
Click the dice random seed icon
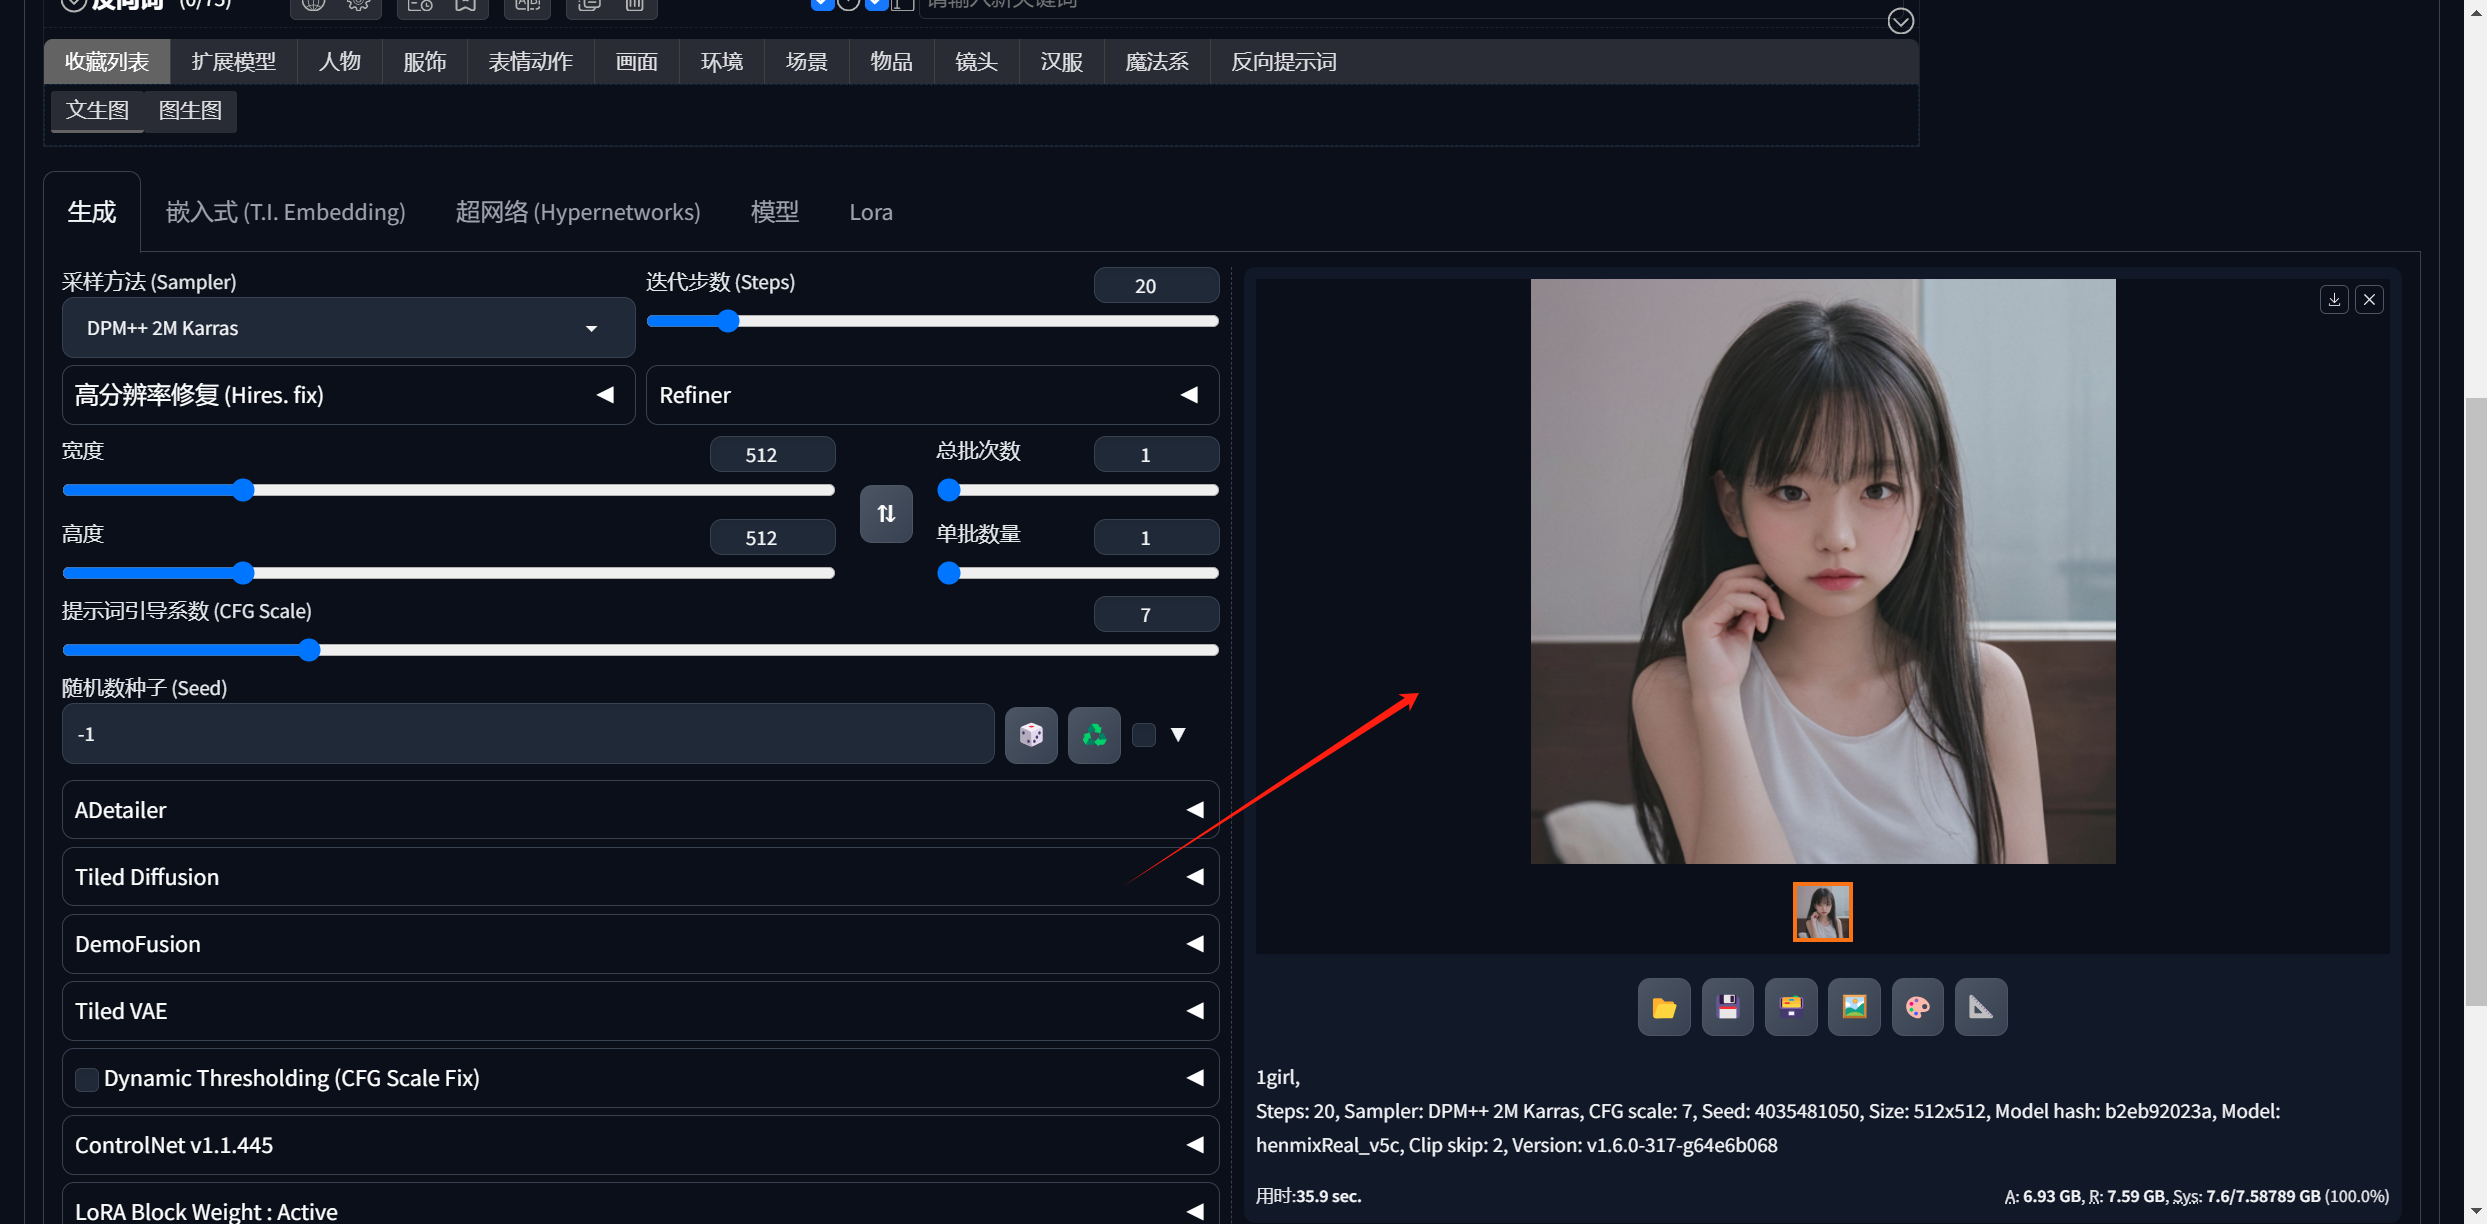click(x=1031, y=735)
